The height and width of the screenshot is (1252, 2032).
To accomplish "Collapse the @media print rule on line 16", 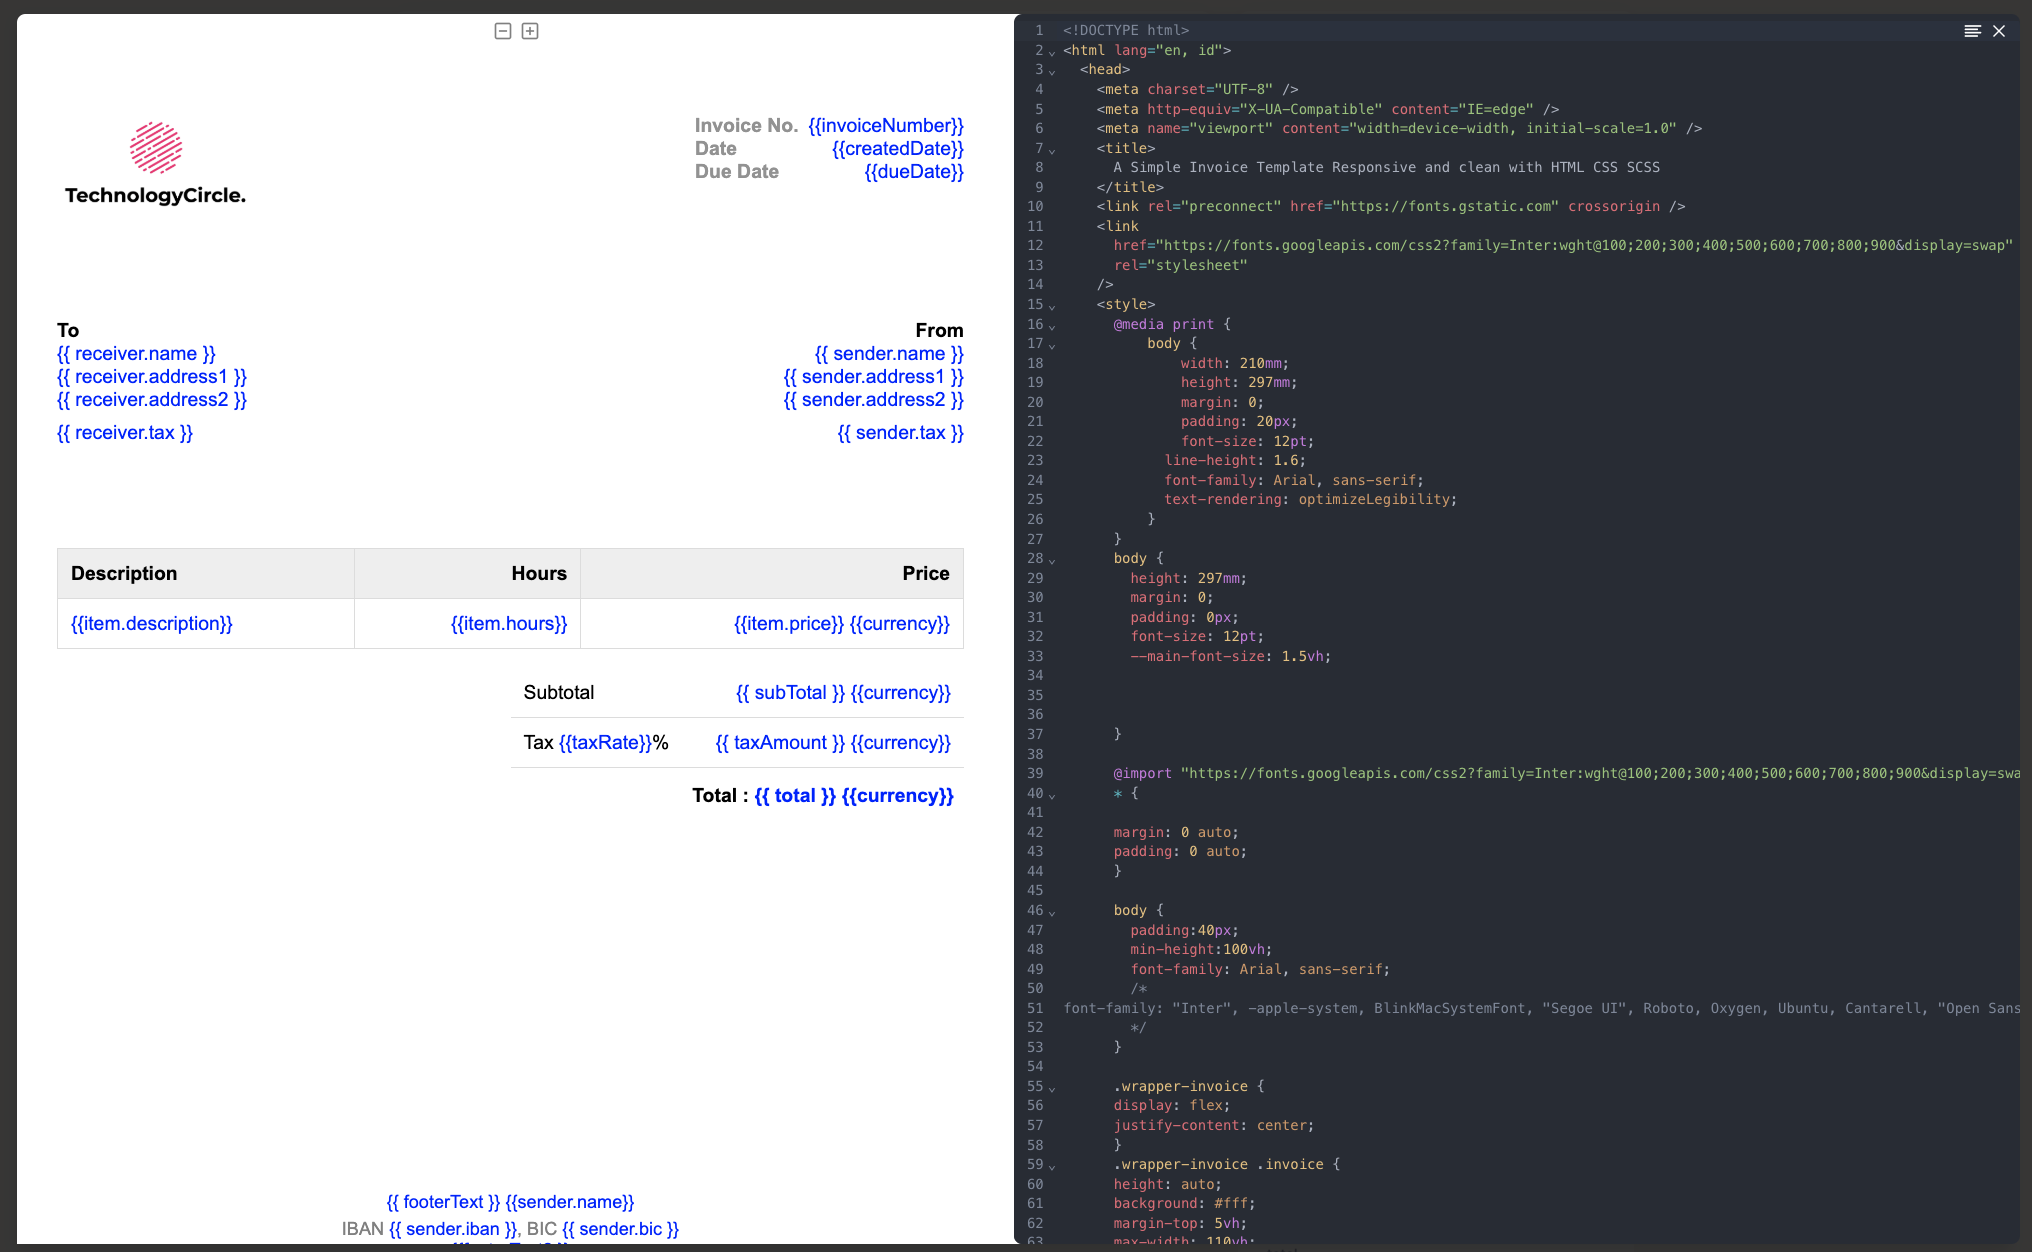I will (x=1052, y=326).
